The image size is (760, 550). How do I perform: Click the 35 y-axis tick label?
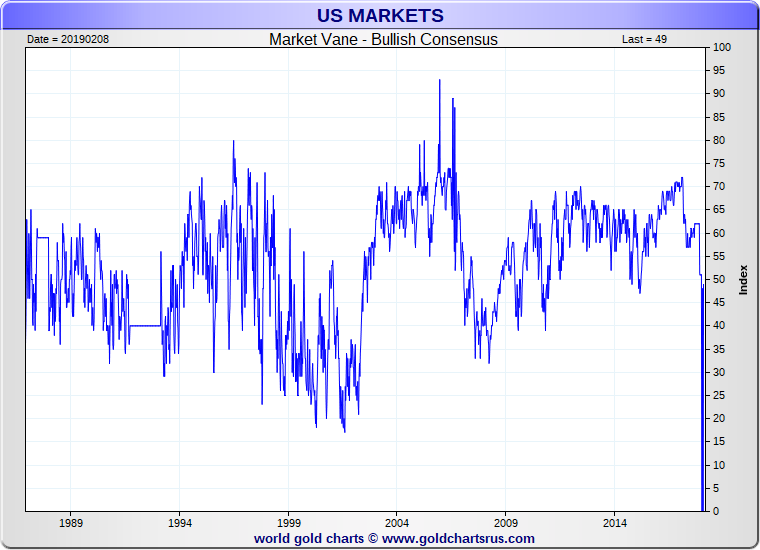719,349
